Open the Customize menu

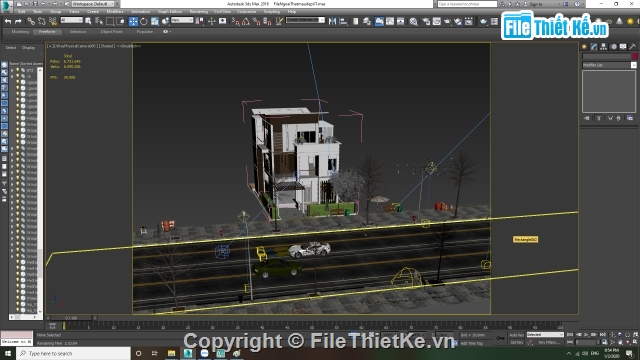coord(247,11)
